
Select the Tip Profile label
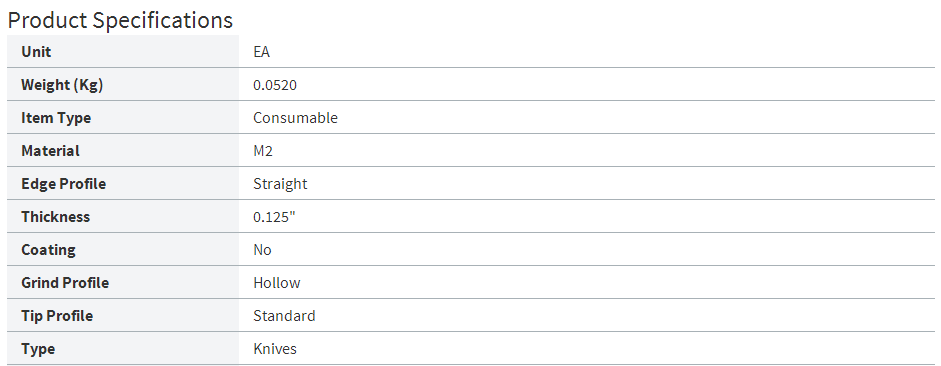(x=57, y=316)
